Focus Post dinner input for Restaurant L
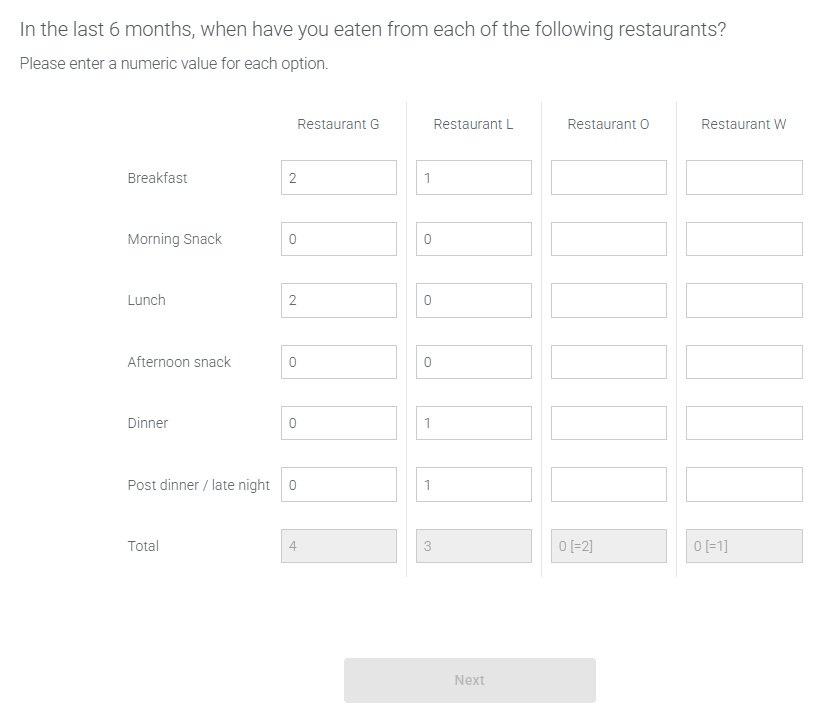 pyautogui.click(x=473, y=485)
